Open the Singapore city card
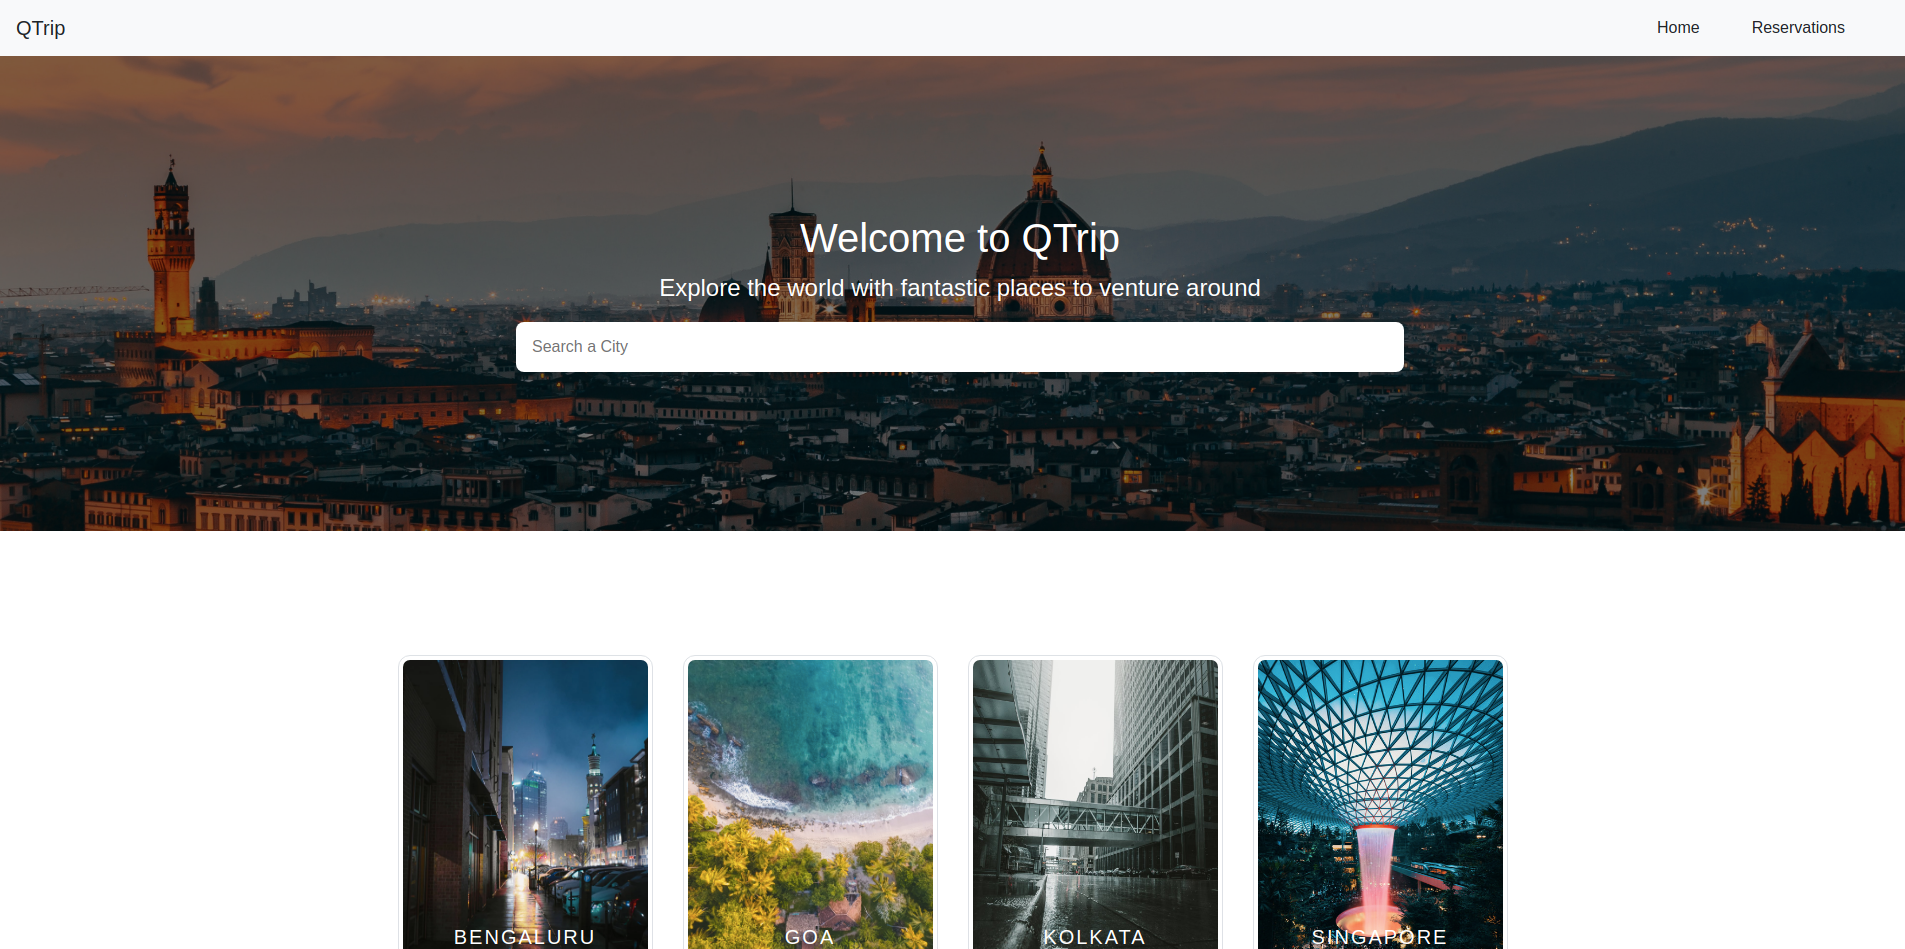This screenshot has height=949, width=1905. coord(1380,800)
